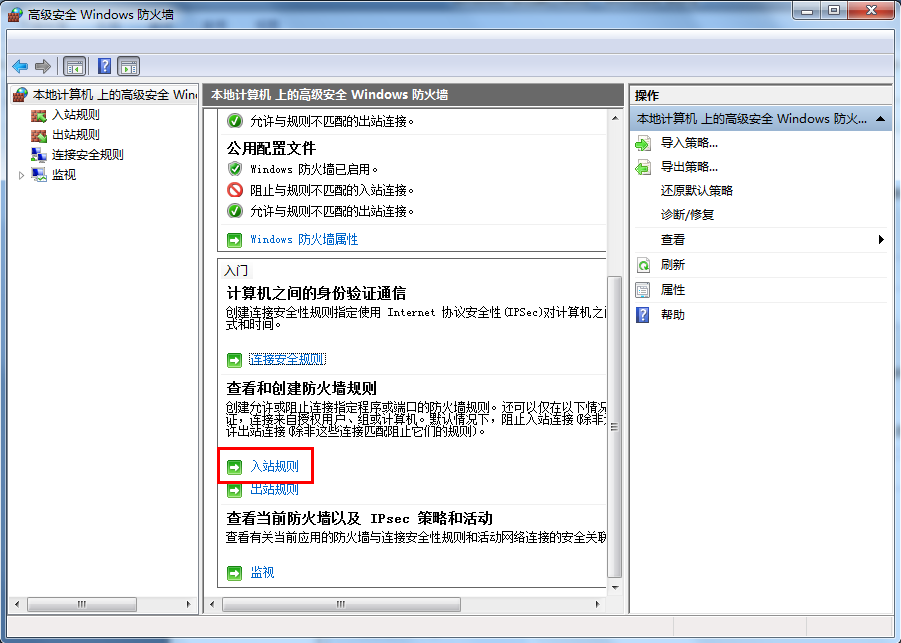Open the 监视 link at the center pane bottom

click(x=262, y=573)
